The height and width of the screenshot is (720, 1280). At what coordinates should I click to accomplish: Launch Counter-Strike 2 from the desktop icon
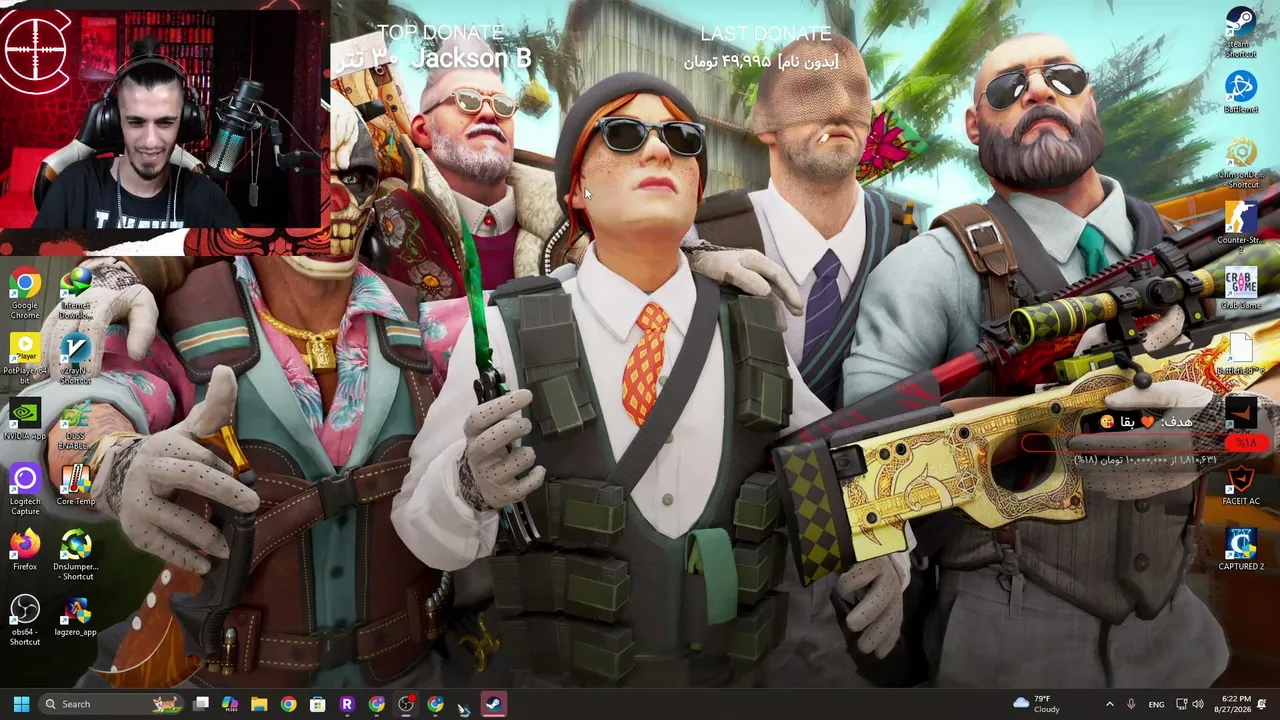[1241, 229]
